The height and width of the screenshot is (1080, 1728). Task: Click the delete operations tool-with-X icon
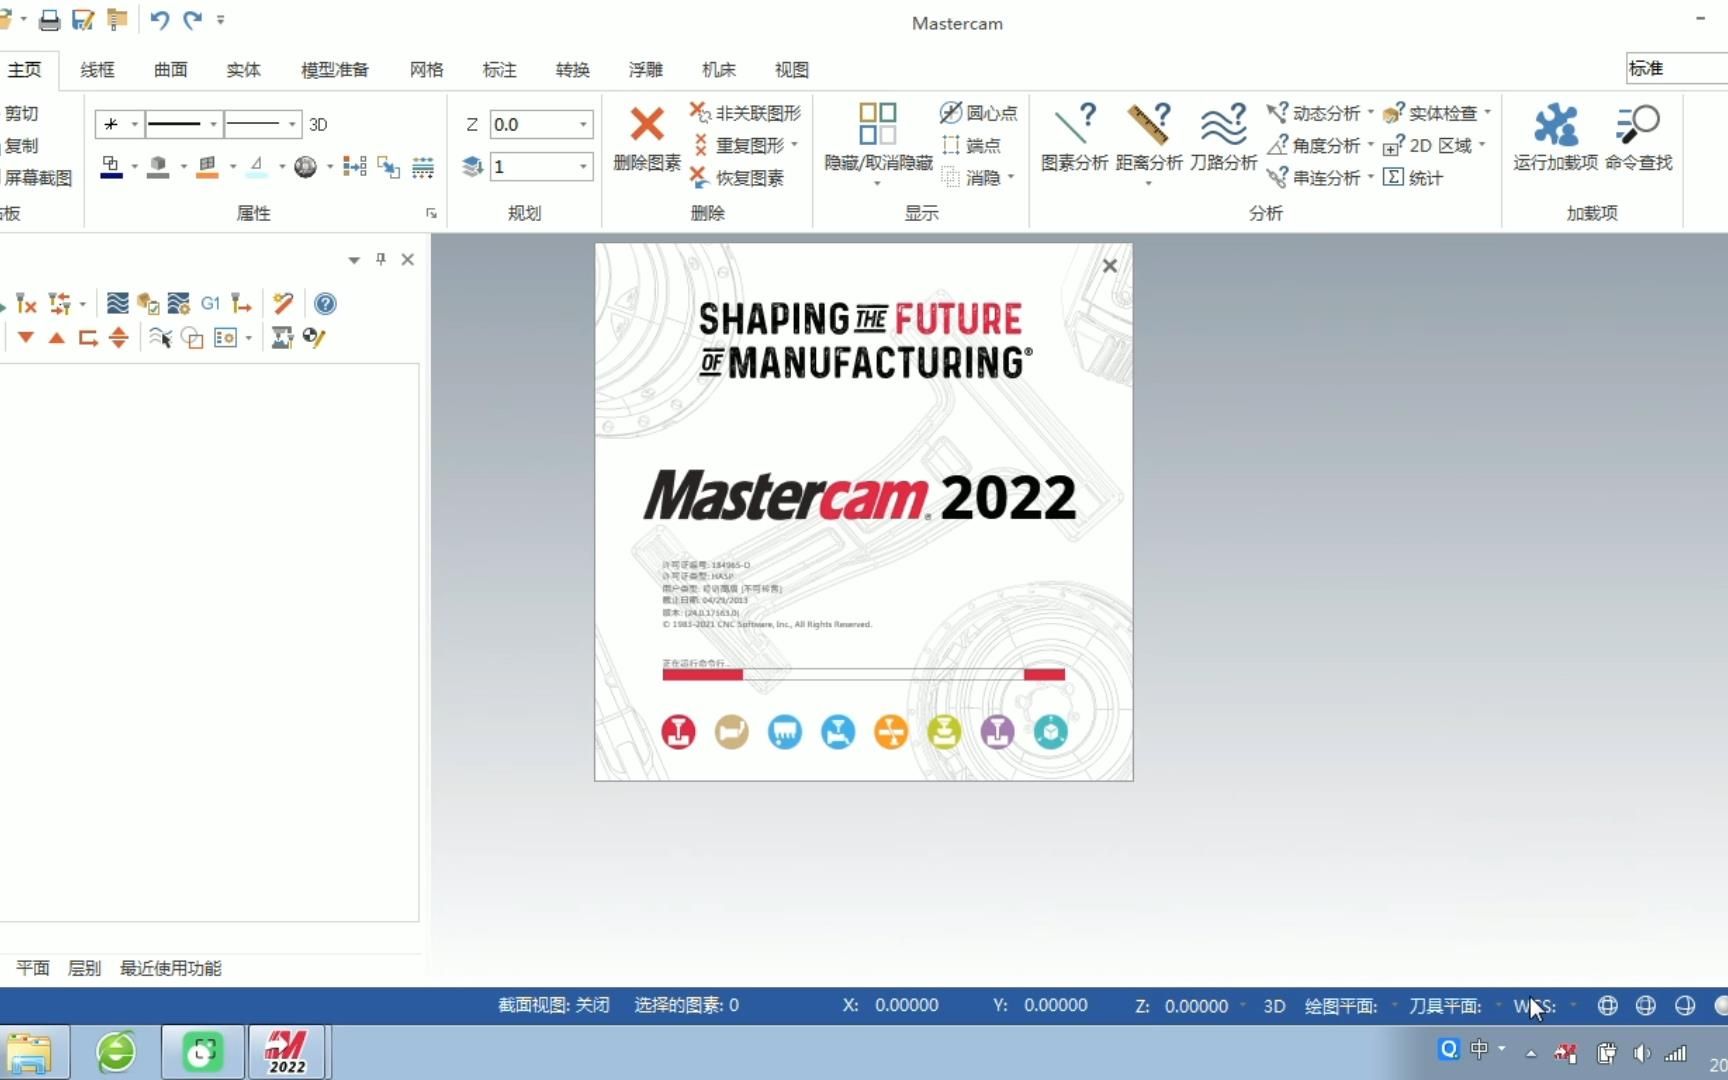tap(26, 303)
